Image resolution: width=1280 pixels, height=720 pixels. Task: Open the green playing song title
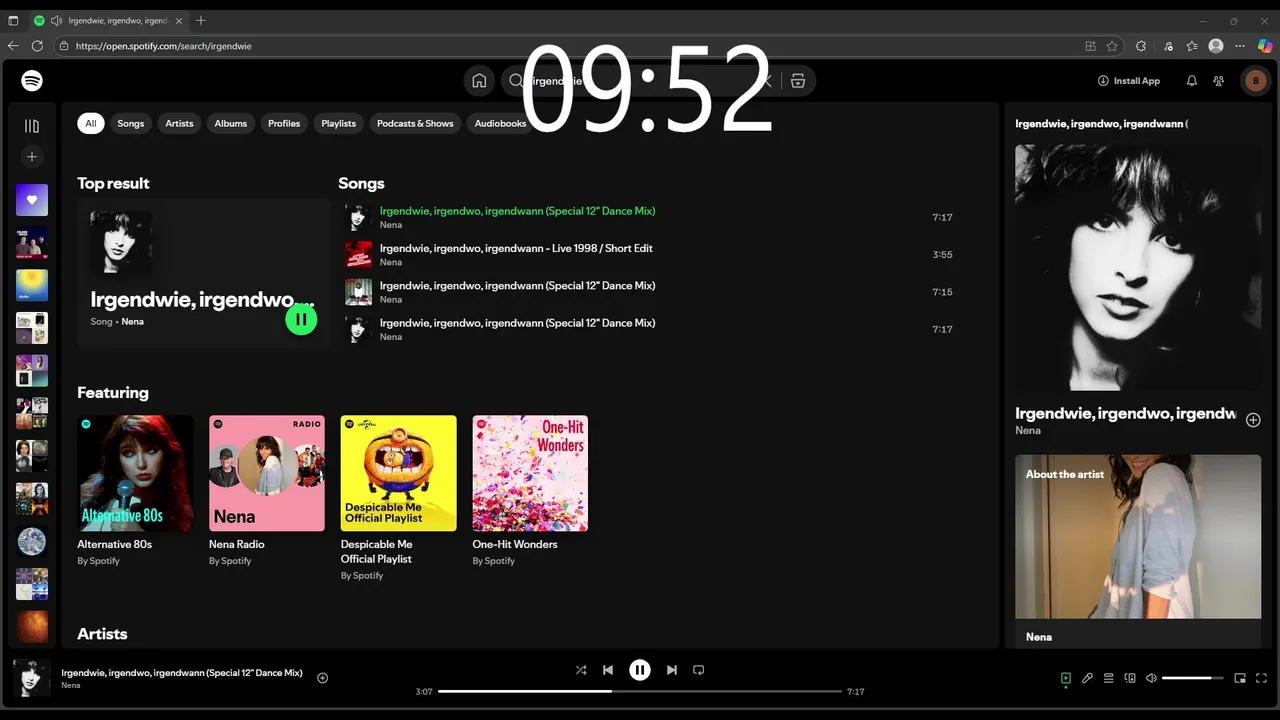(x=517, y=211)
